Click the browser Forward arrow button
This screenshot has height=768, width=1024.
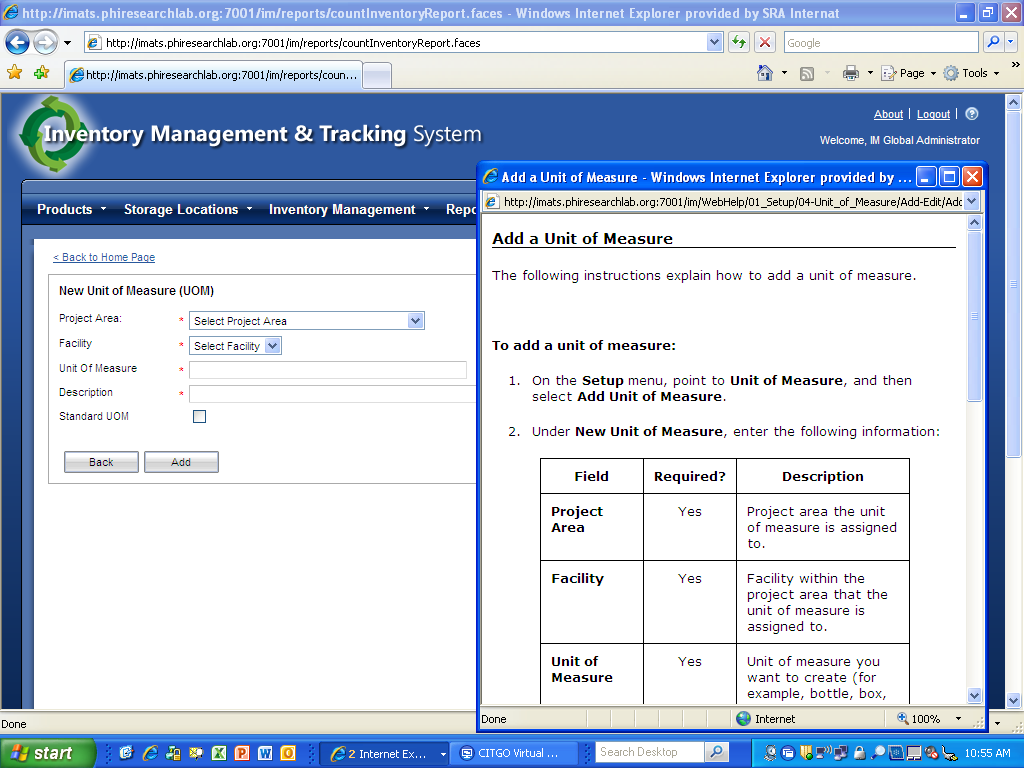tap(45, 43)
